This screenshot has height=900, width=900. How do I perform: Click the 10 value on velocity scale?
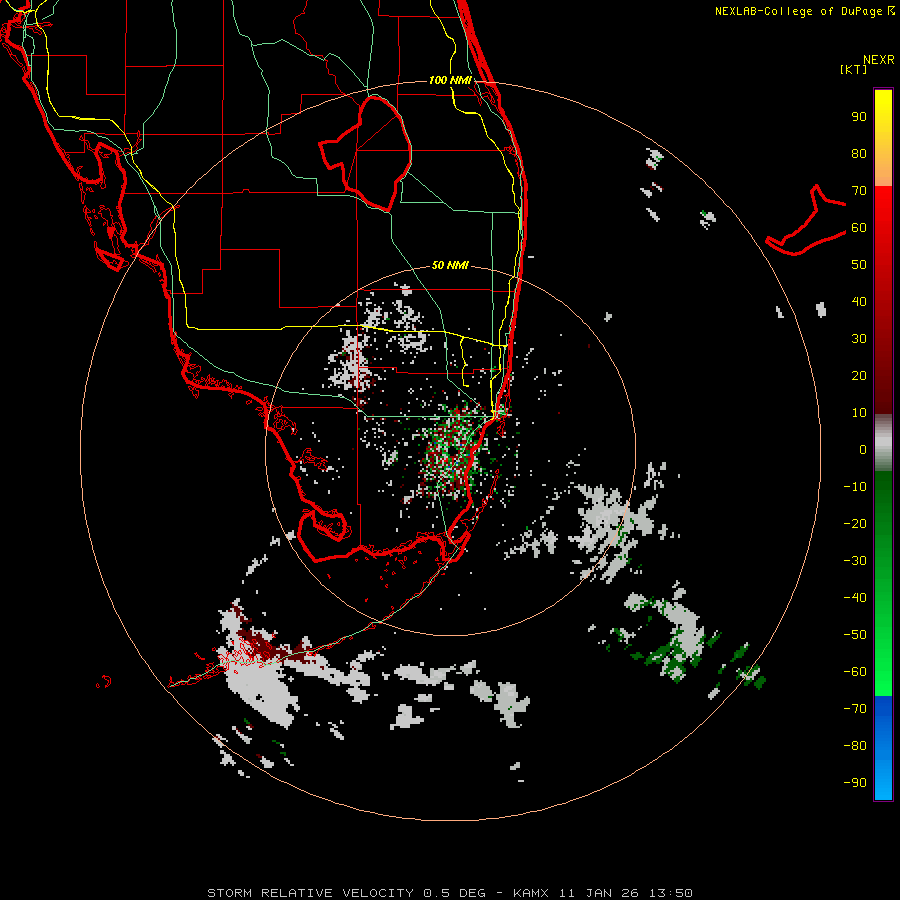coord(859,413)
